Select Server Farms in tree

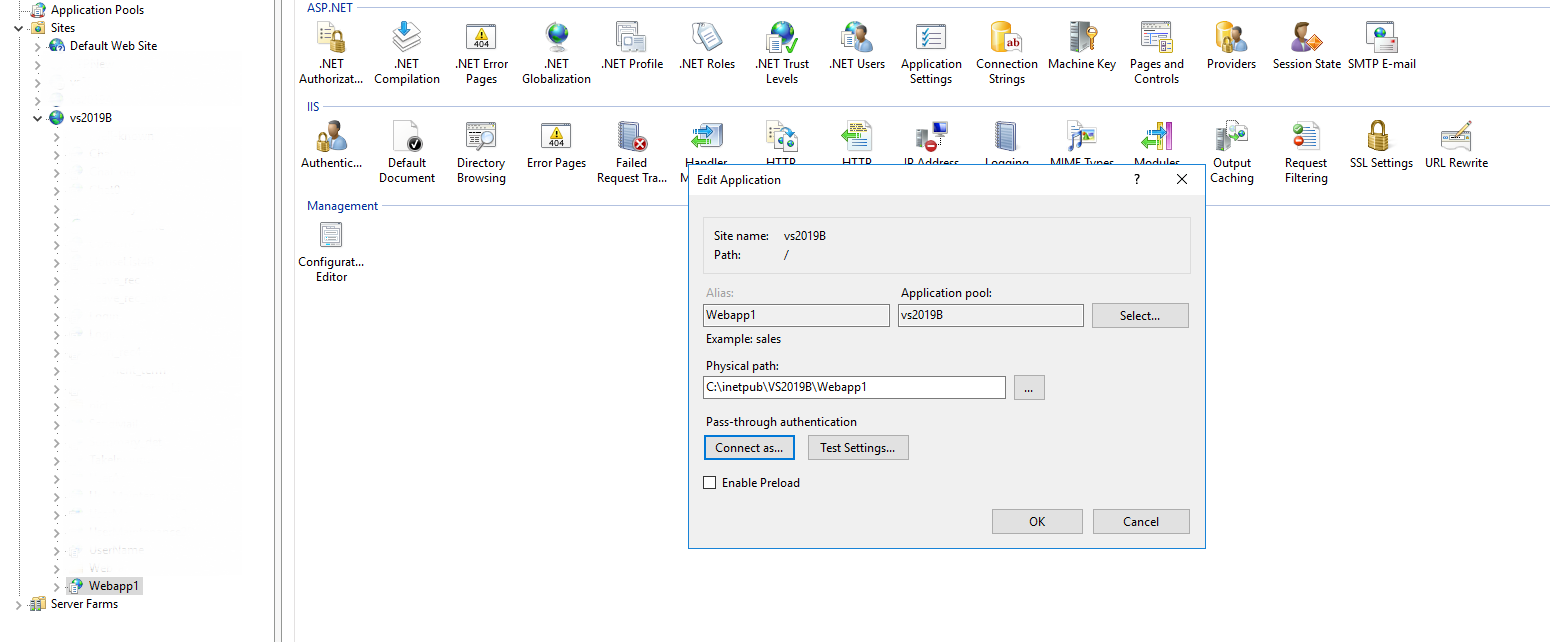pyautogui.click(x=84, y=604)
